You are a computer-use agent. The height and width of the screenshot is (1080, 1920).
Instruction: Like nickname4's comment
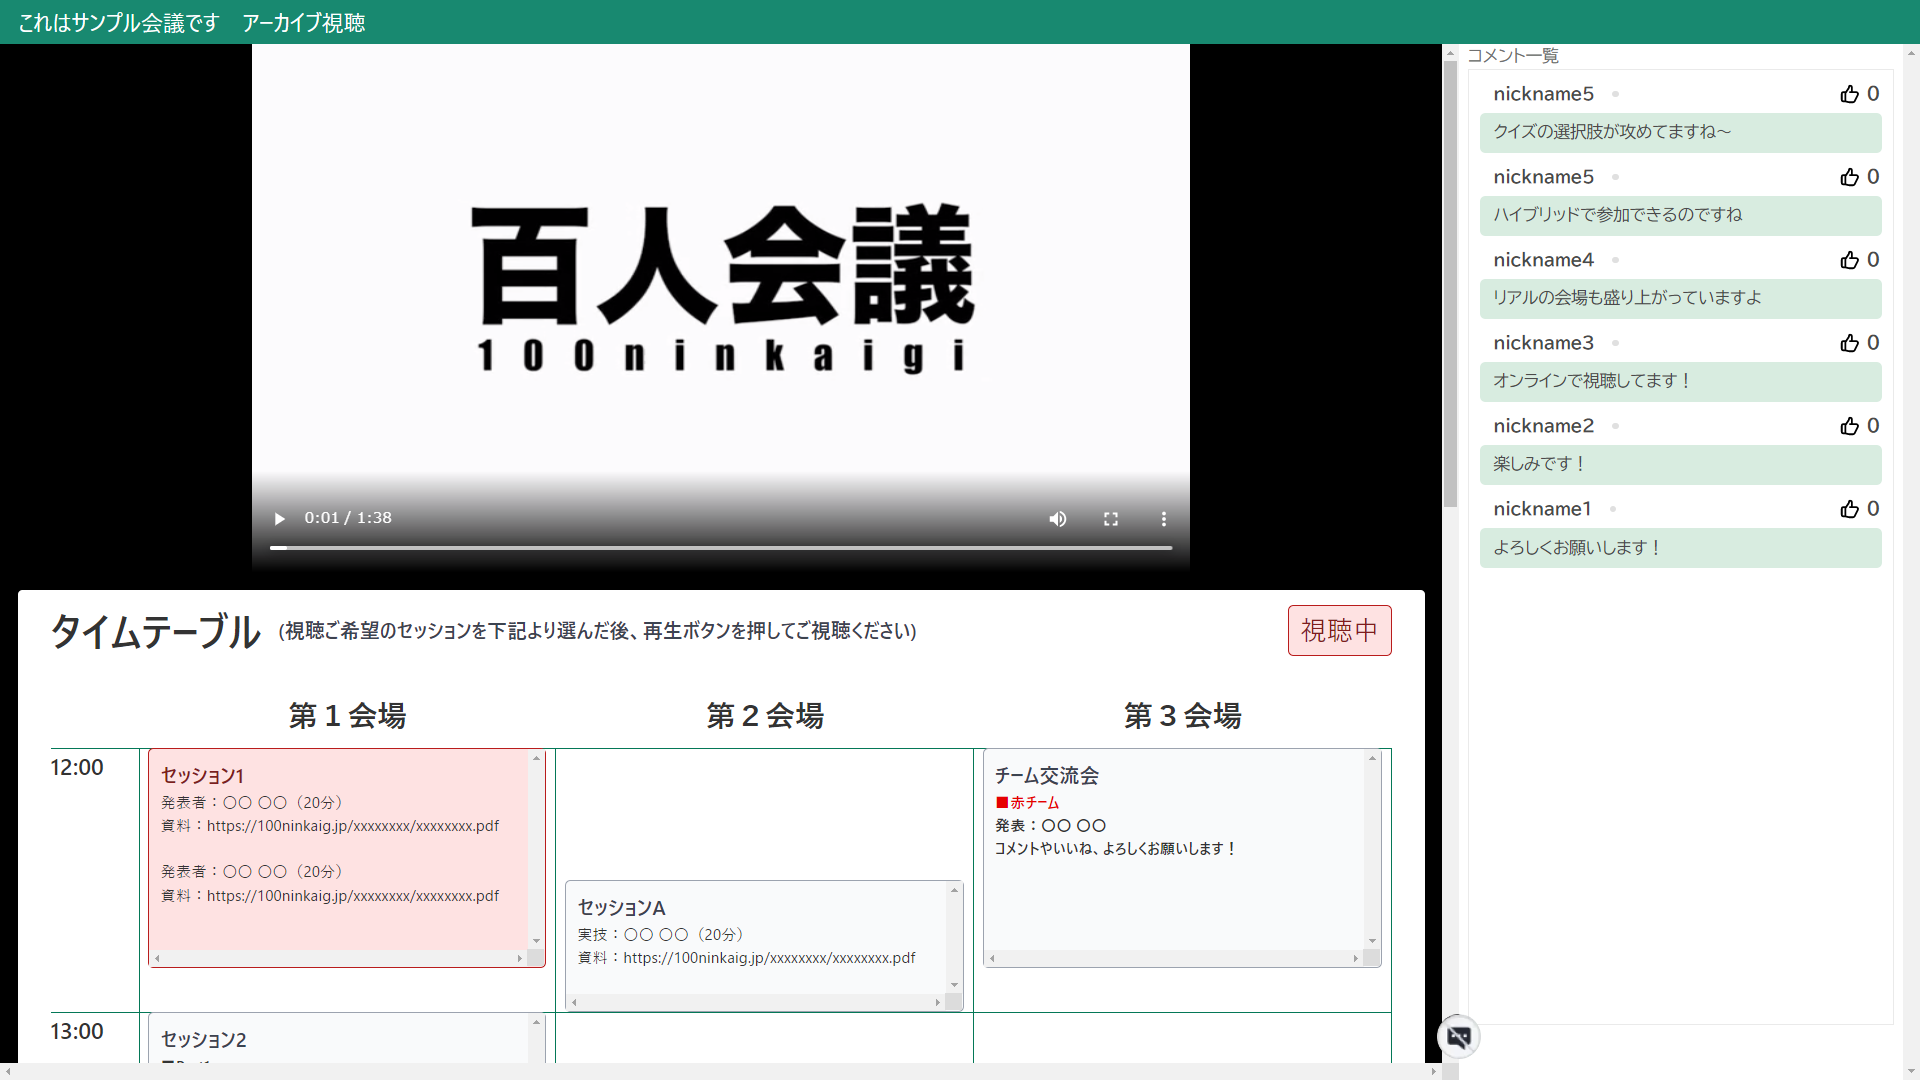click(1850, 260)
